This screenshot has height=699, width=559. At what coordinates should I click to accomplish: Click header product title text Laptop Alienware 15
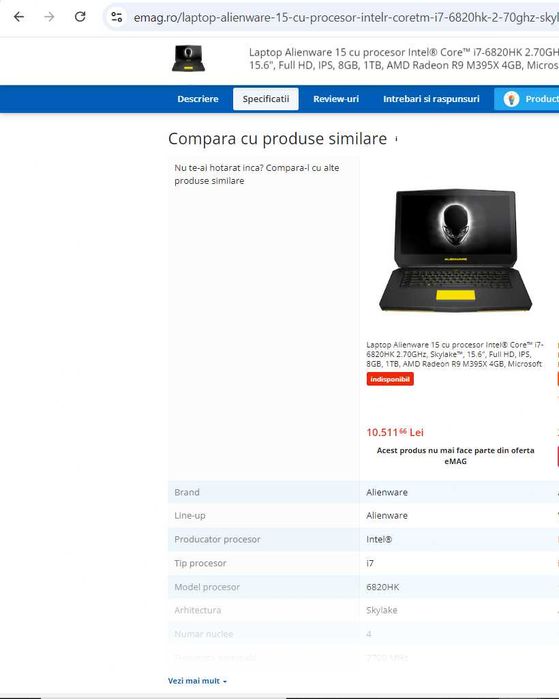click(403, 58)
